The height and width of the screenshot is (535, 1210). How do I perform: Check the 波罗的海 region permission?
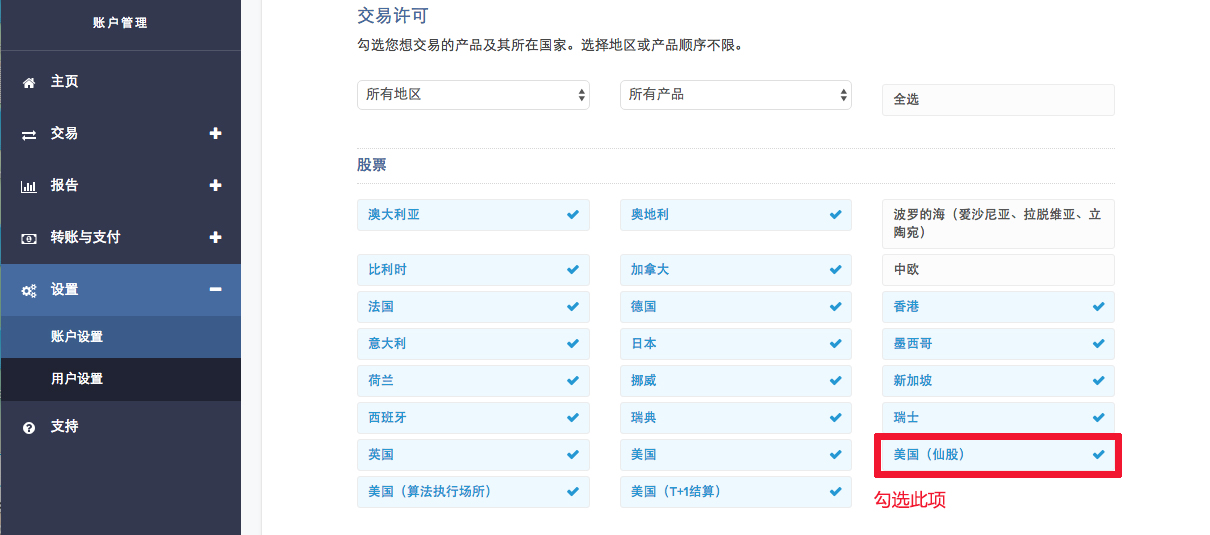[998, 224]
